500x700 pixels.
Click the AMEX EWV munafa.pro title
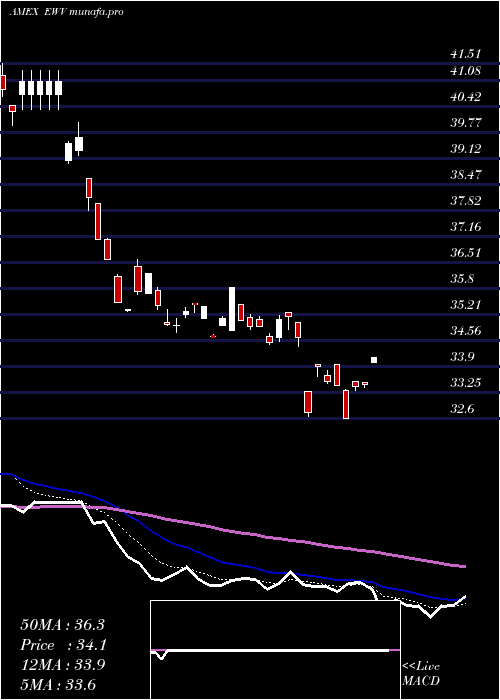pyautogui.click(x=66, y=12)
